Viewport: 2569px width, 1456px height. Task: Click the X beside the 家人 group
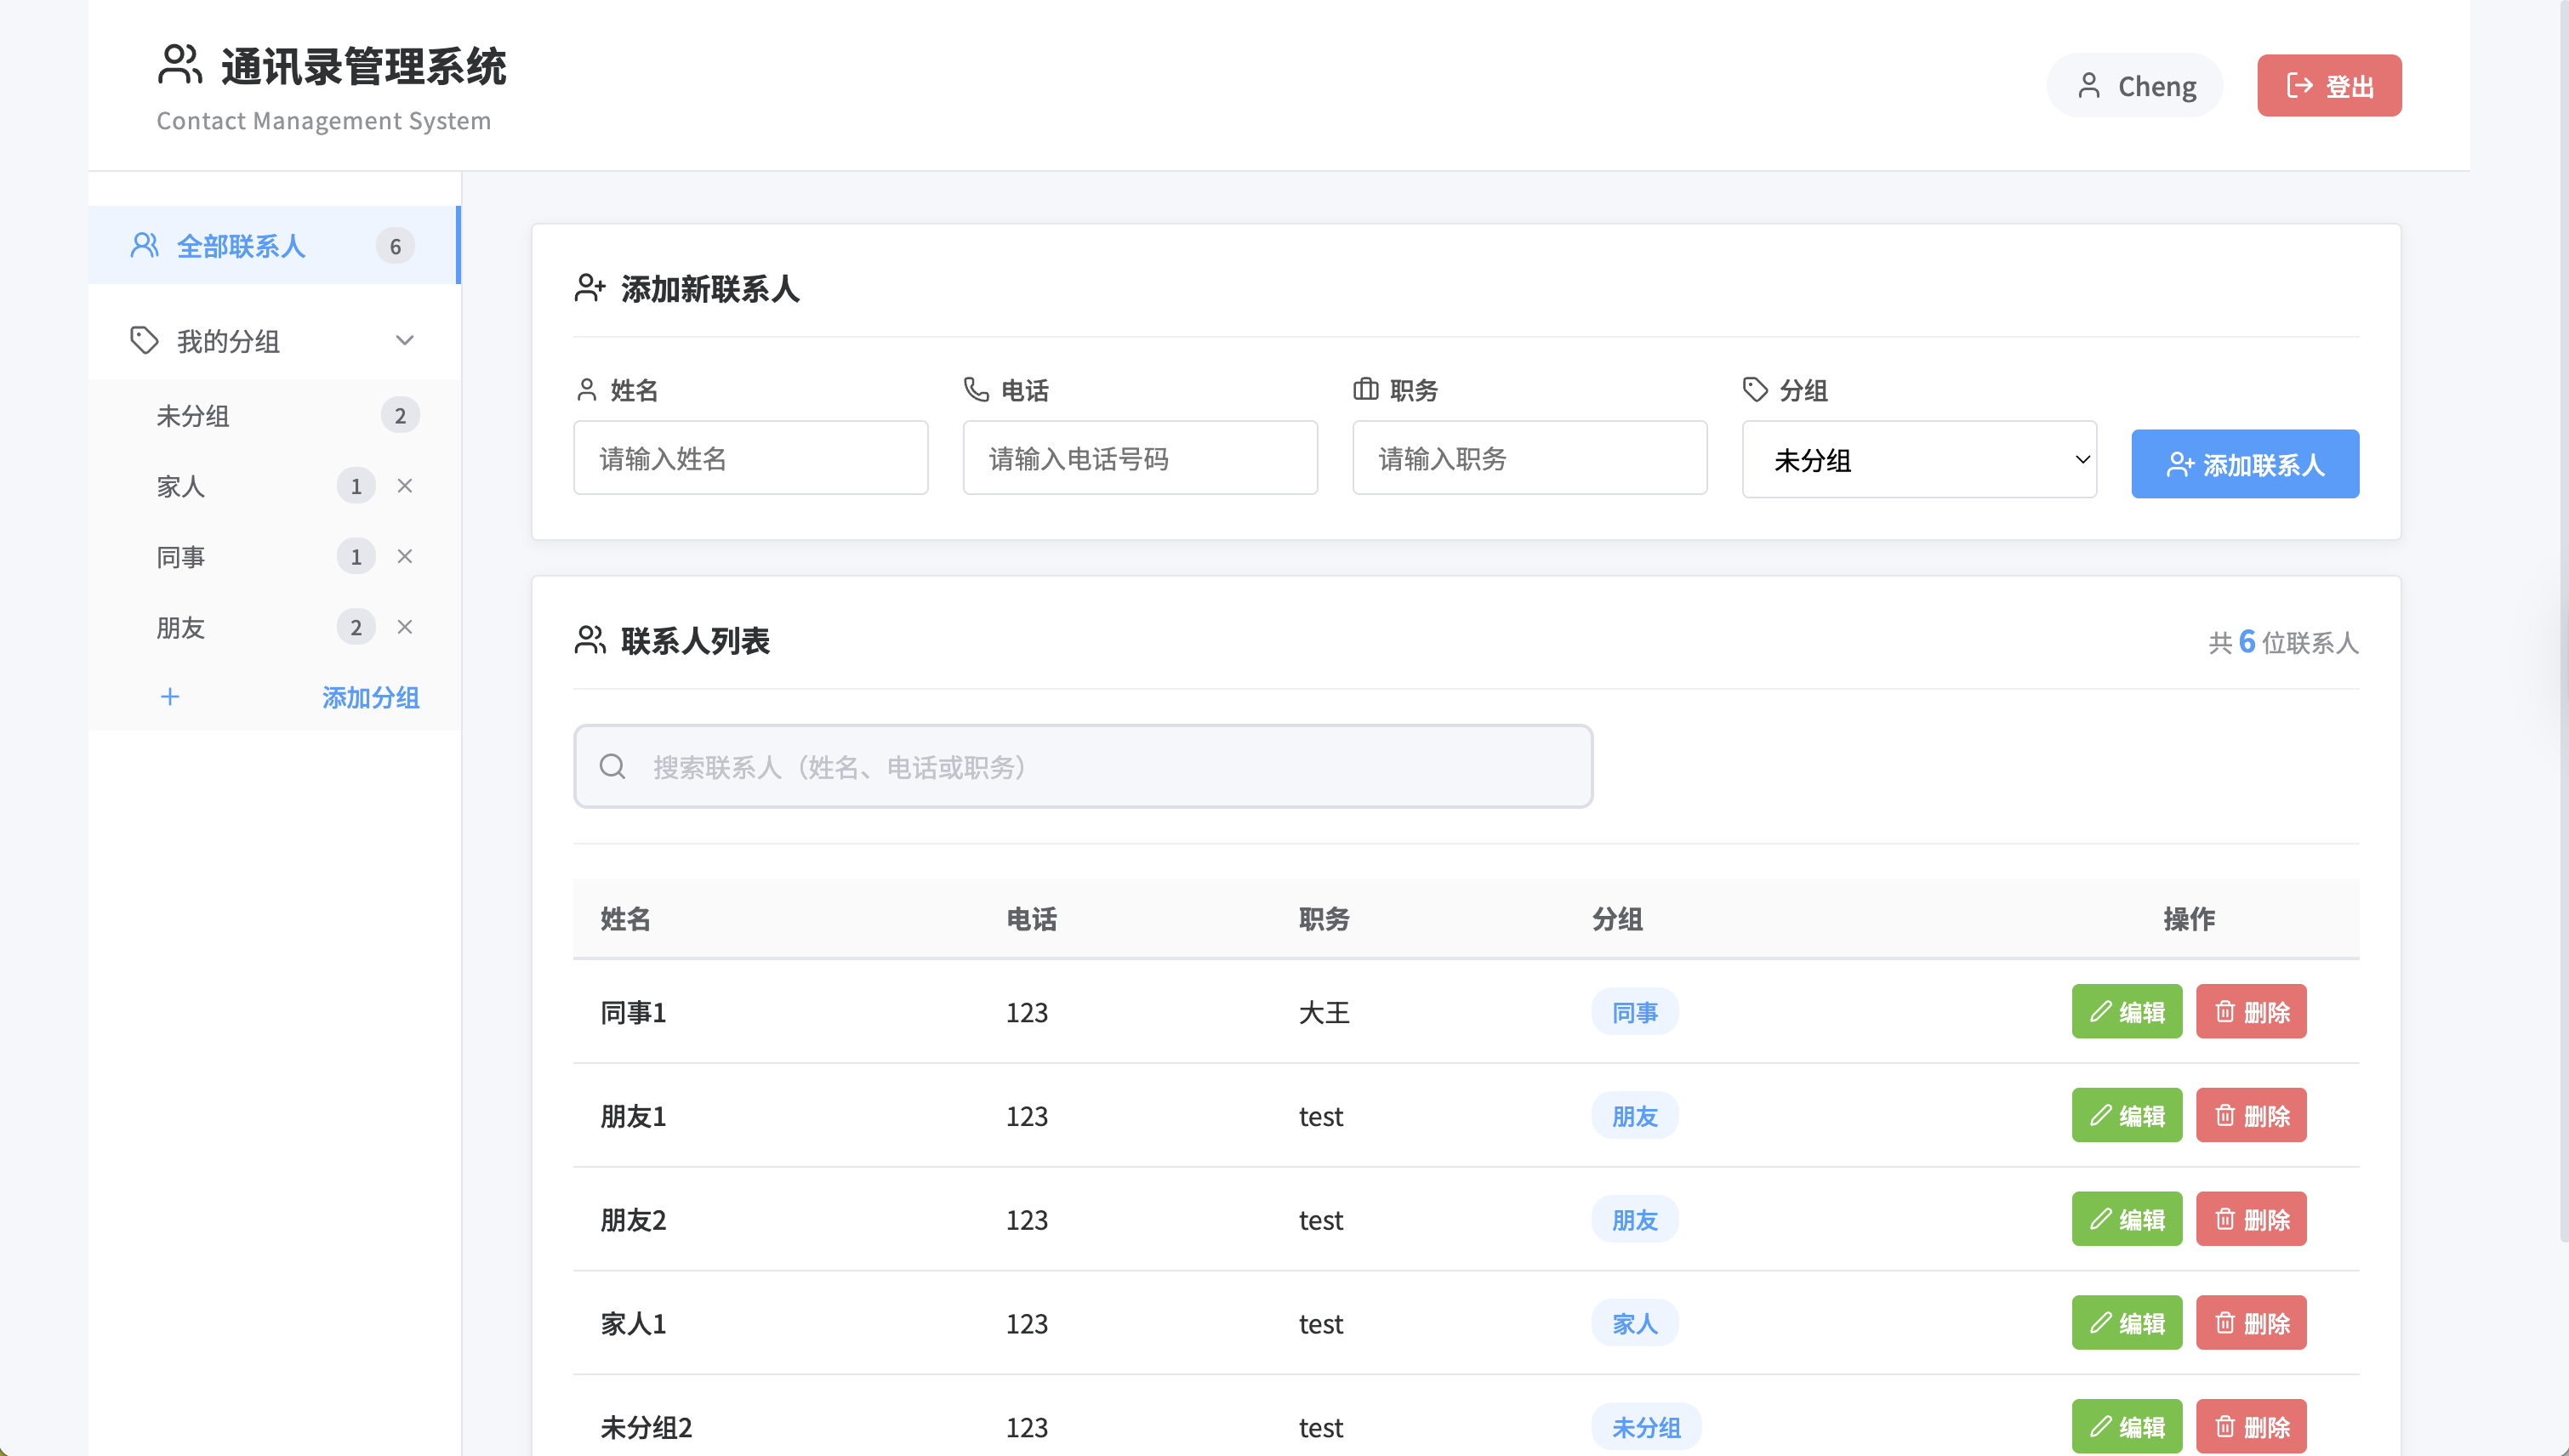point(404,486)
